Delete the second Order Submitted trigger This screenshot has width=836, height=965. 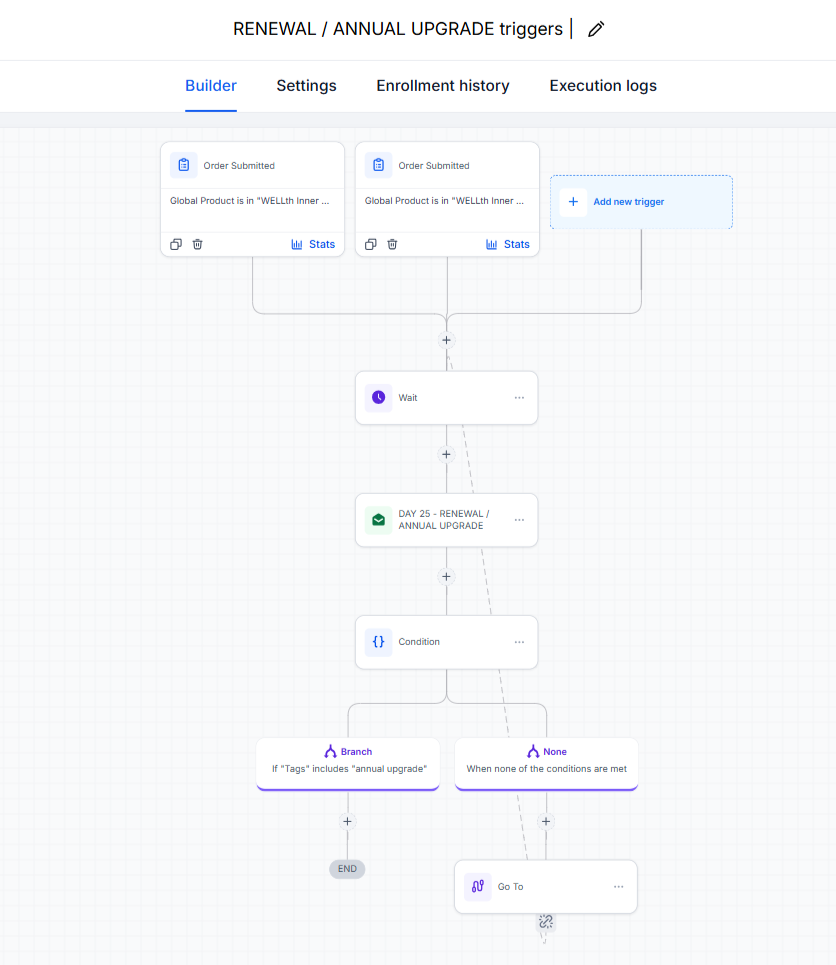(392, 244)
